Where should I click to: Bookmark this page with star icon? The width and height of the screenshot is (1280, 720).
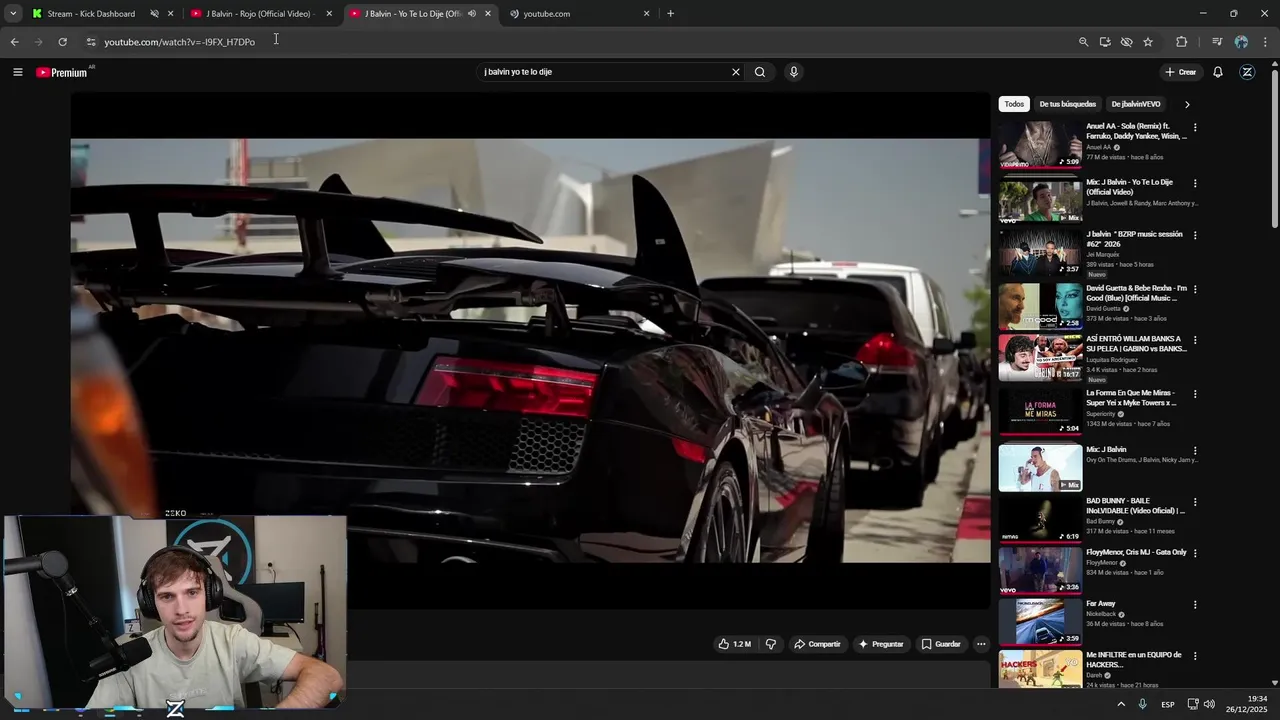[1148, 42]
